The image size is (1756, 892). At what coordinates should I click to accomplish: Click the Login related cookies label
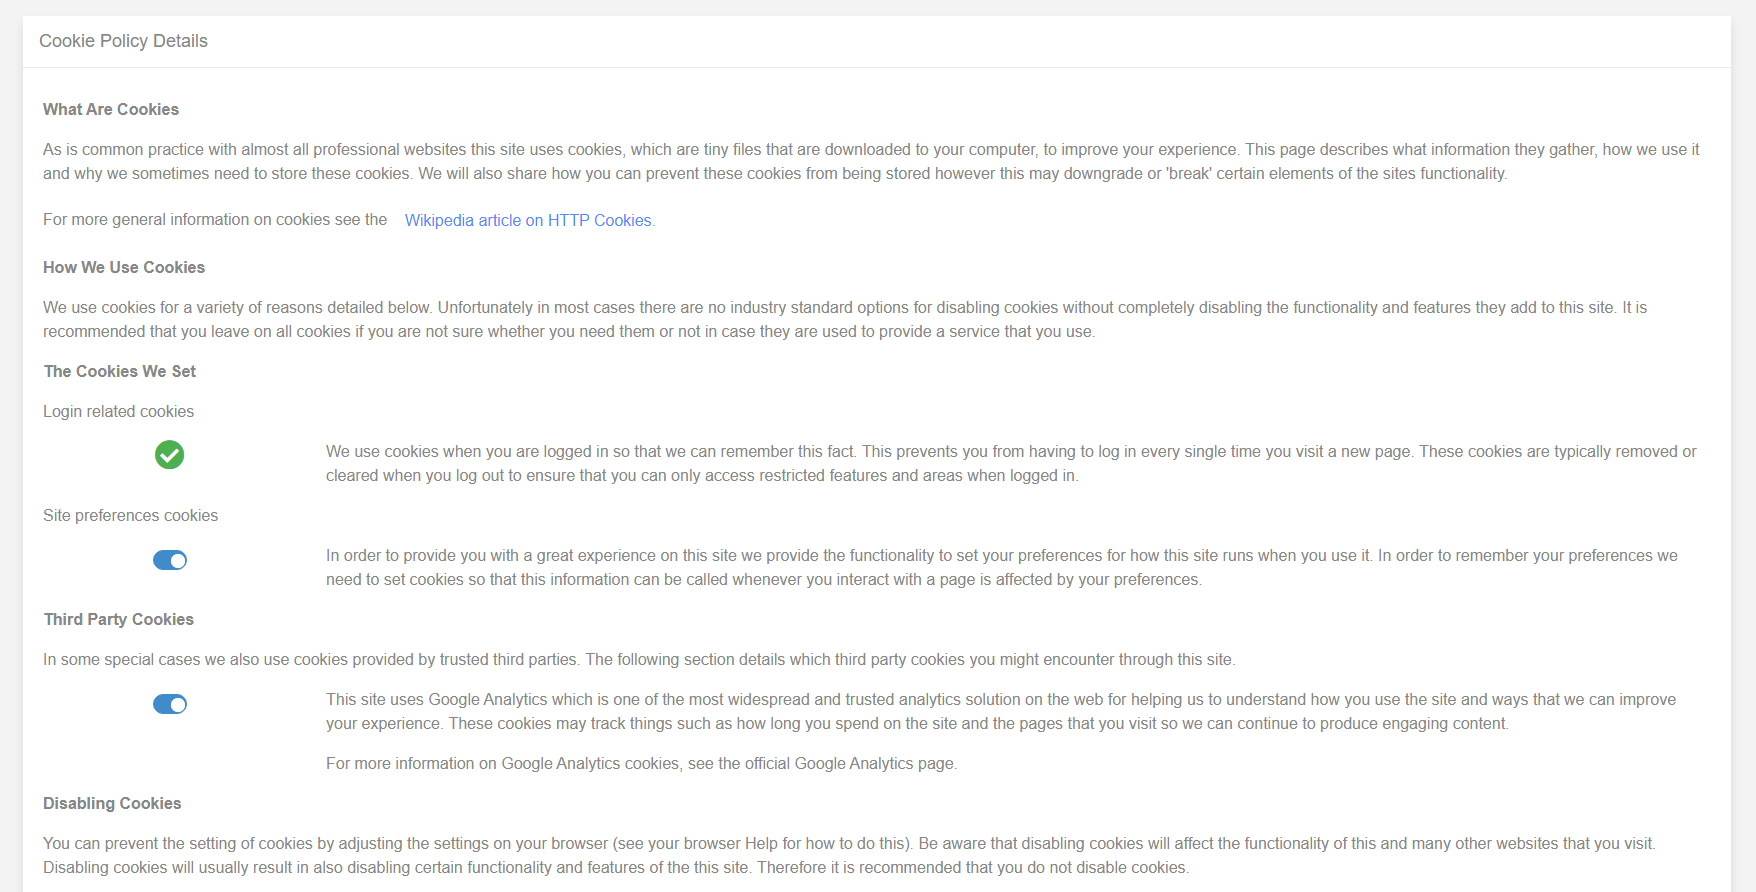(x=118, y=411)
